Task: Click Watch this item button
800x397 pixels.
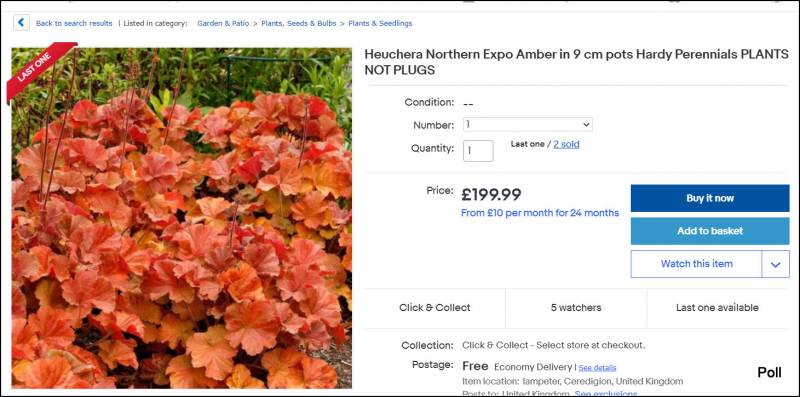Action: [696, 264]
